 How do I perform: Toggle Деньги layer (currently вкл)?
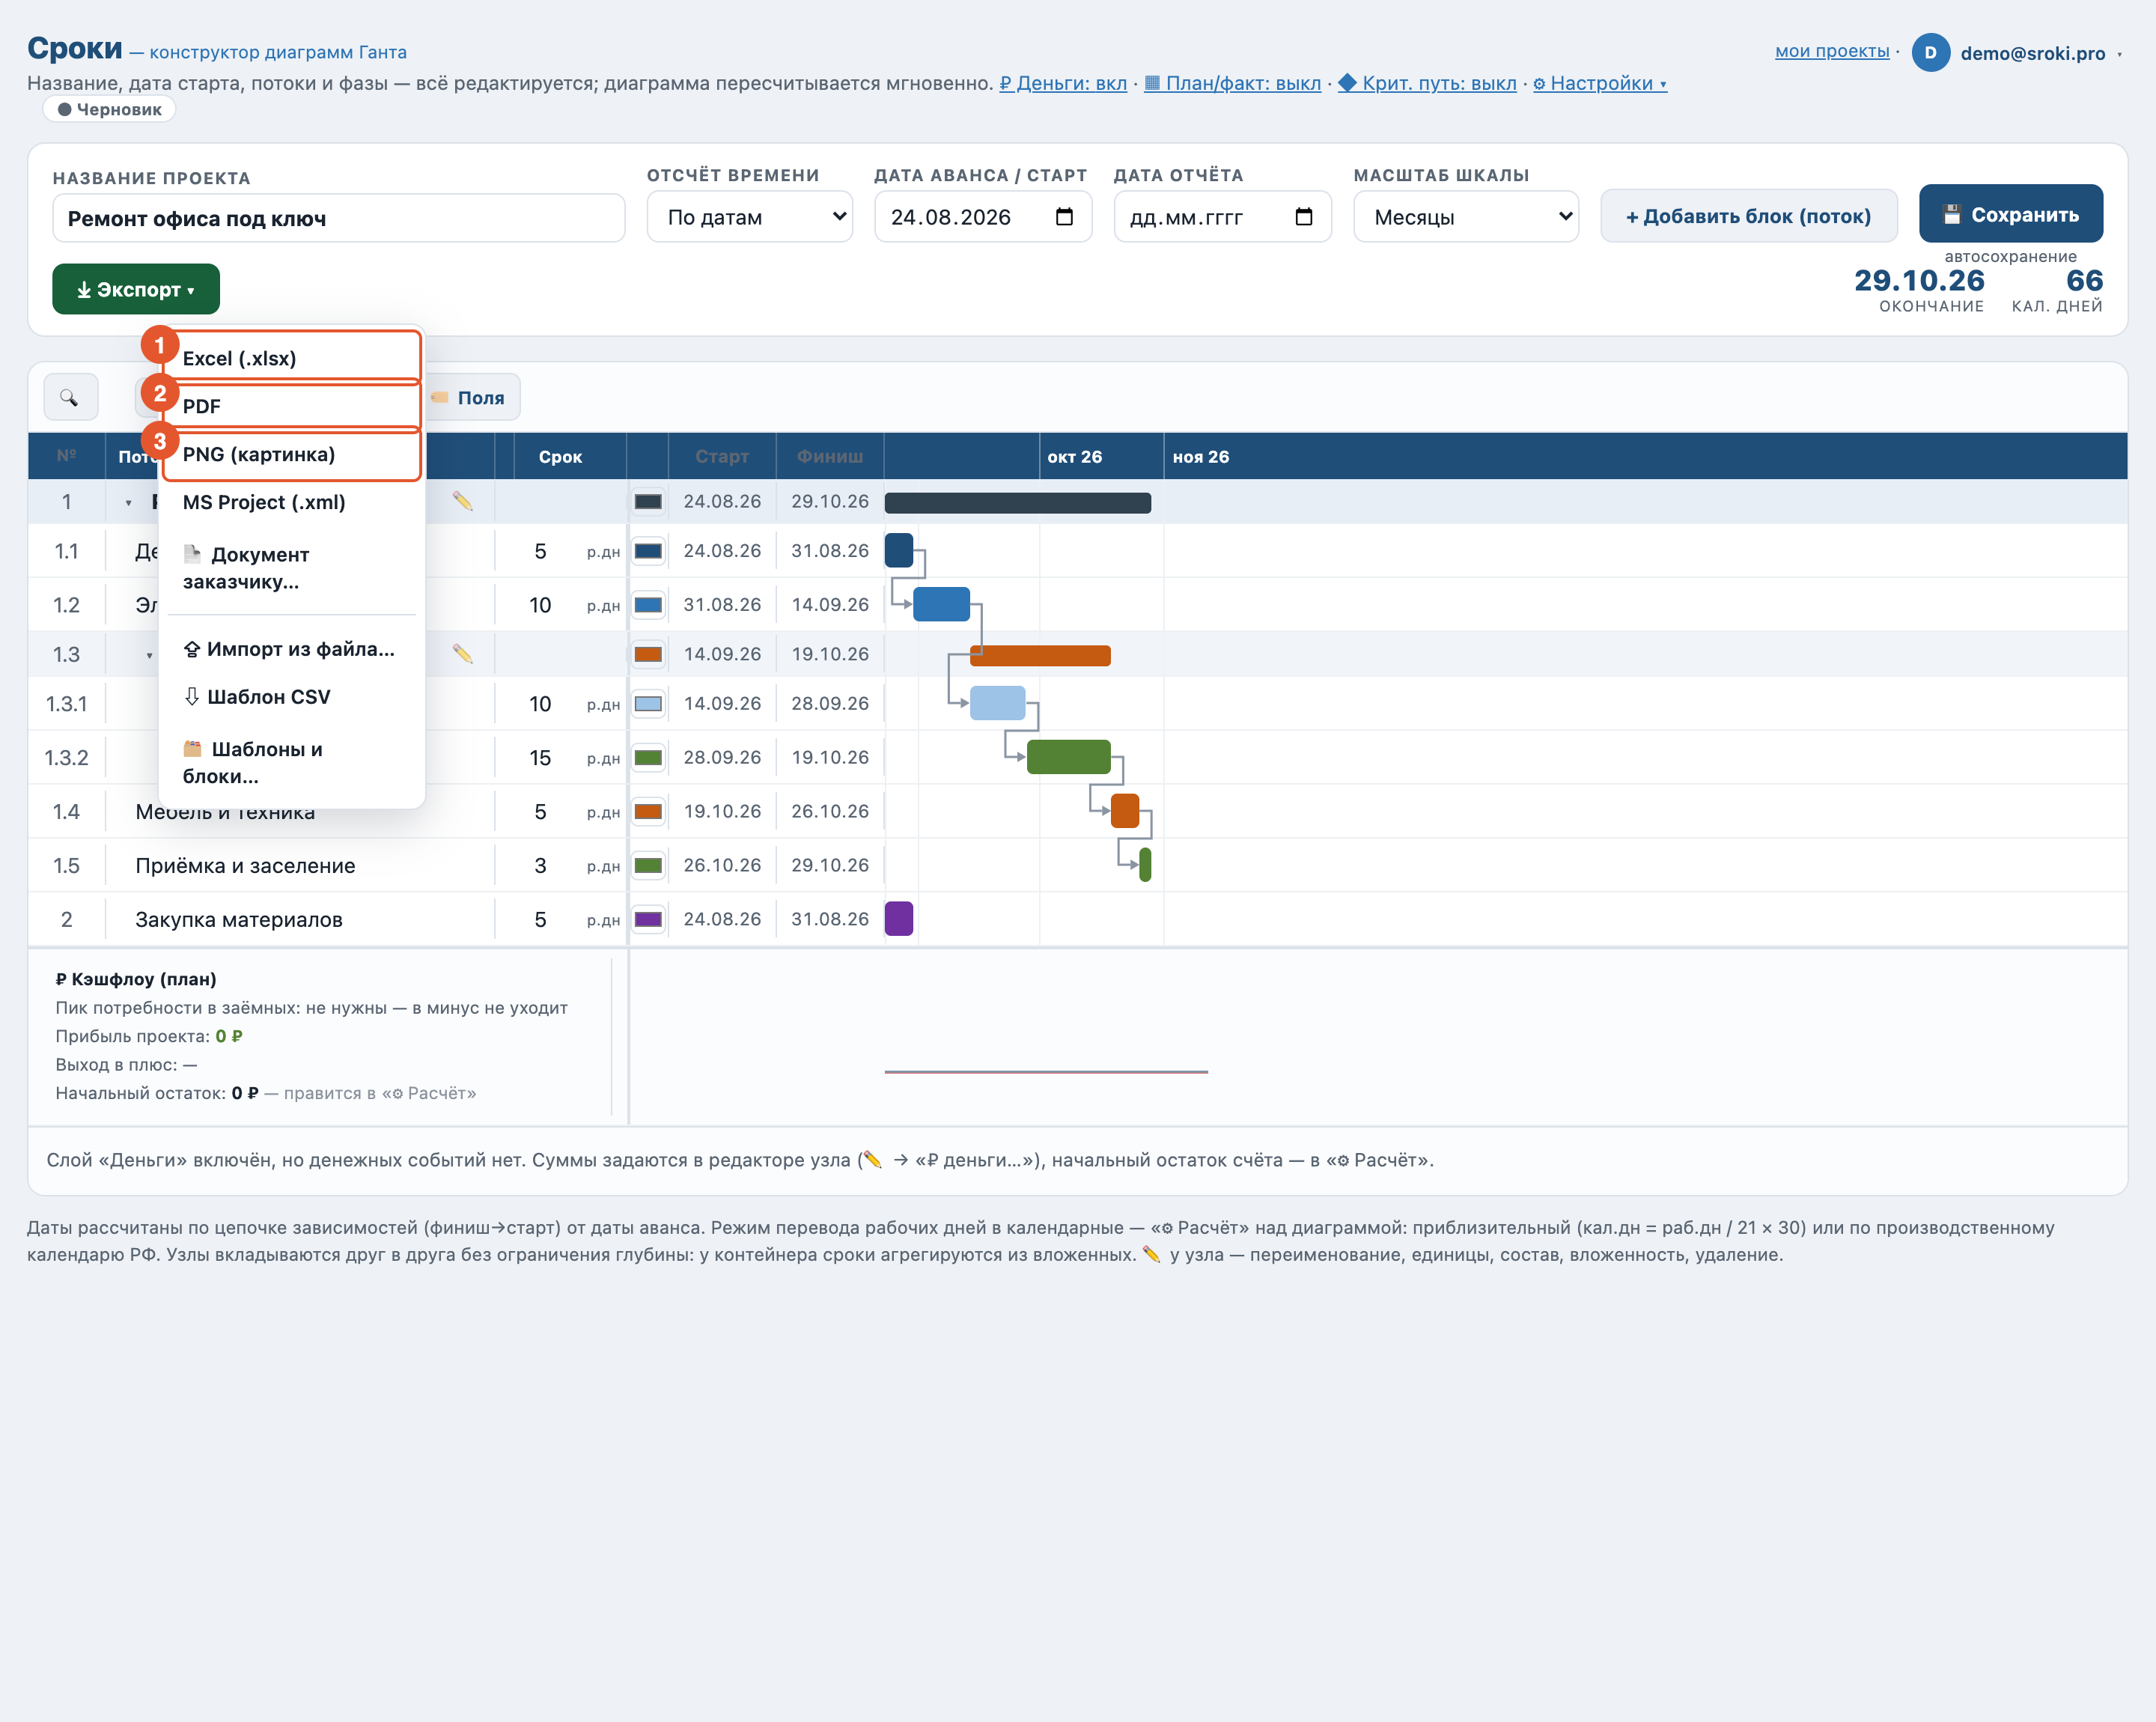coord(1062,83)
